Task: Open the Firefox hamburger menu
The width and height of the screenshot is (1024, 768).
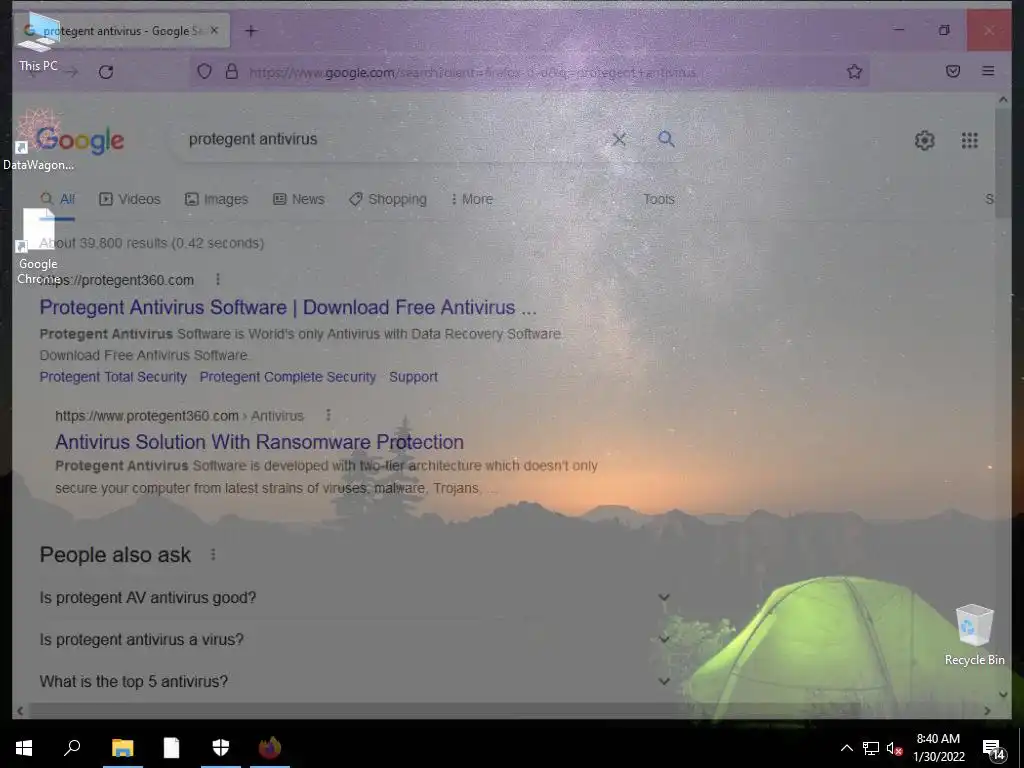Action: pyautogui.click(x=988, y=71)
